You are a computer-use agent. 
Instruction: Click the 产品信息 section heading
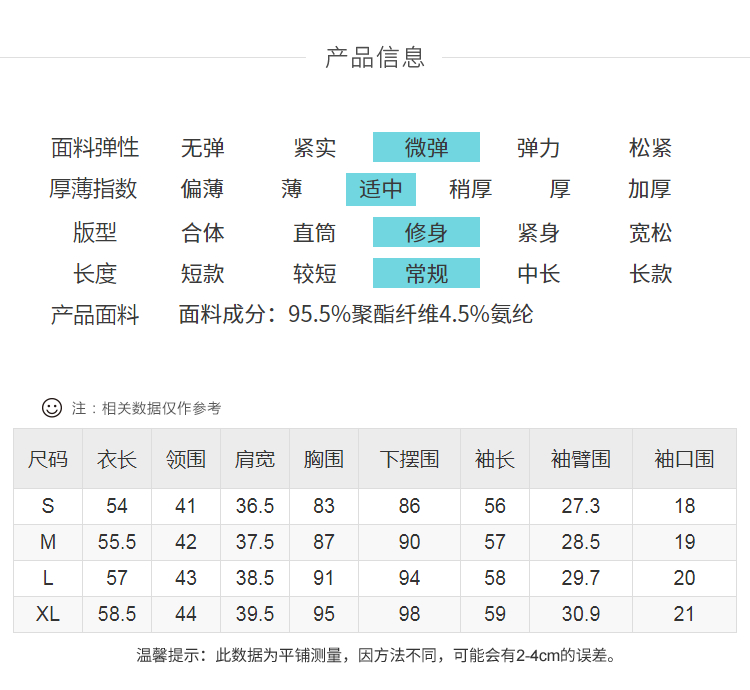(375, 57)
